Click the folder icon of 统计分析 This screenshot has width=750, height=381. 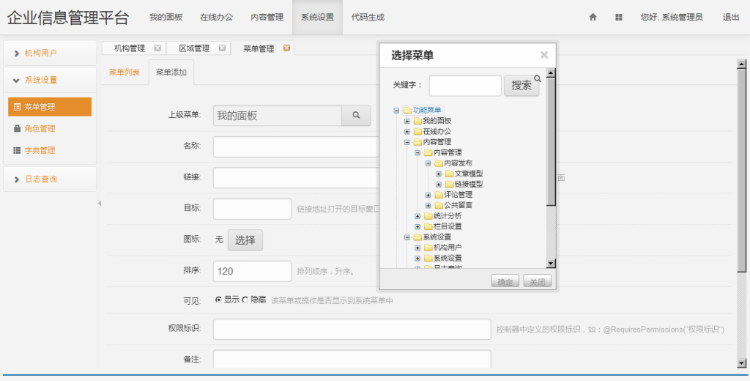[428, 216]
